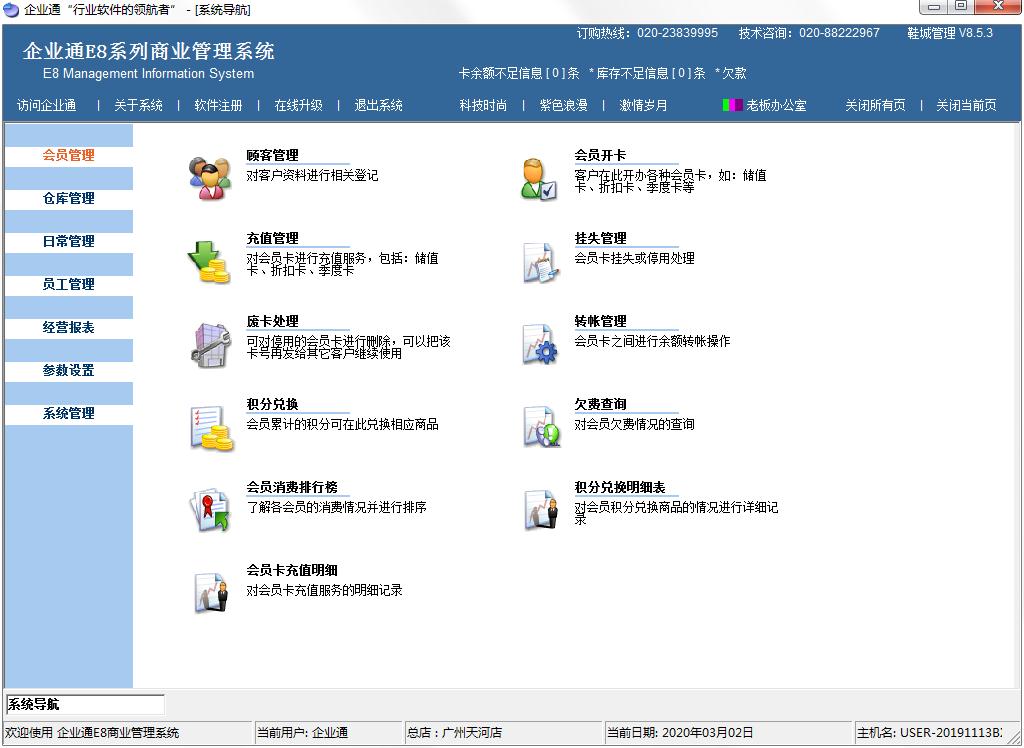Viewport: 1024px width, 748px height.
Task: Select the 老板办公室 theme label
Action: point(776,105)
